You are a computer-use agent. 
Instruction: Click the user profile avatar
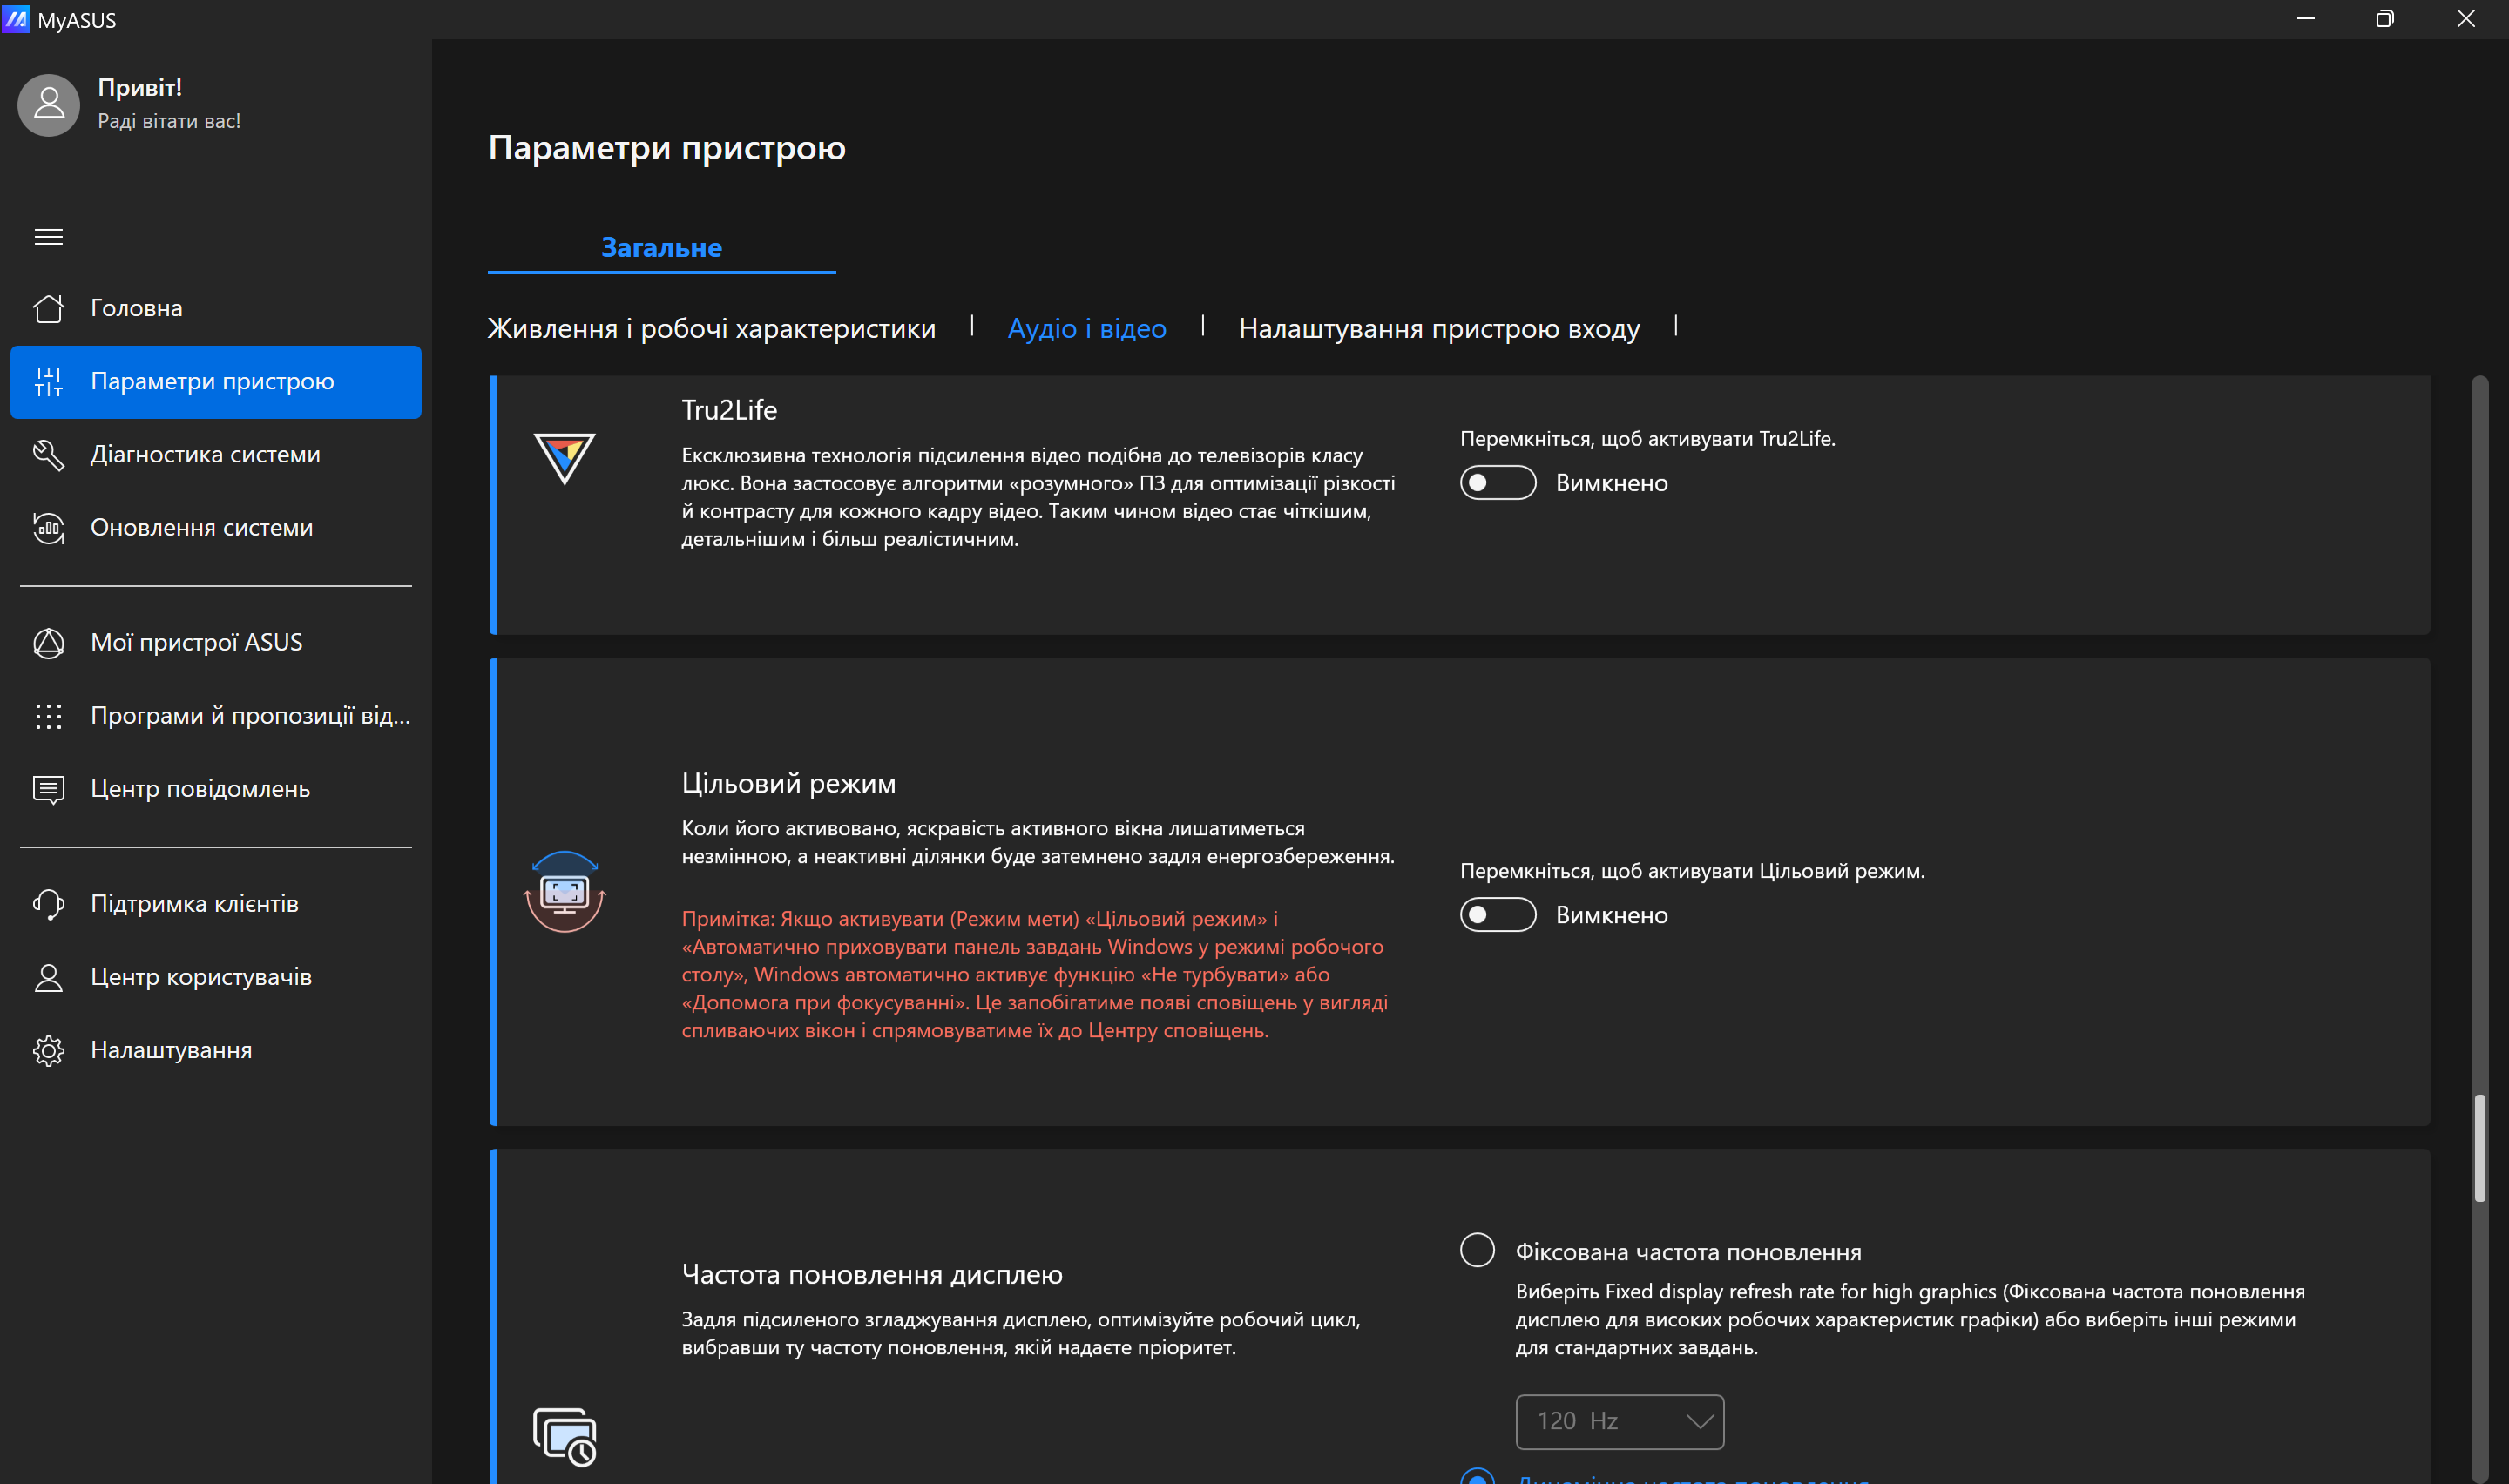[x=48, y=104]
